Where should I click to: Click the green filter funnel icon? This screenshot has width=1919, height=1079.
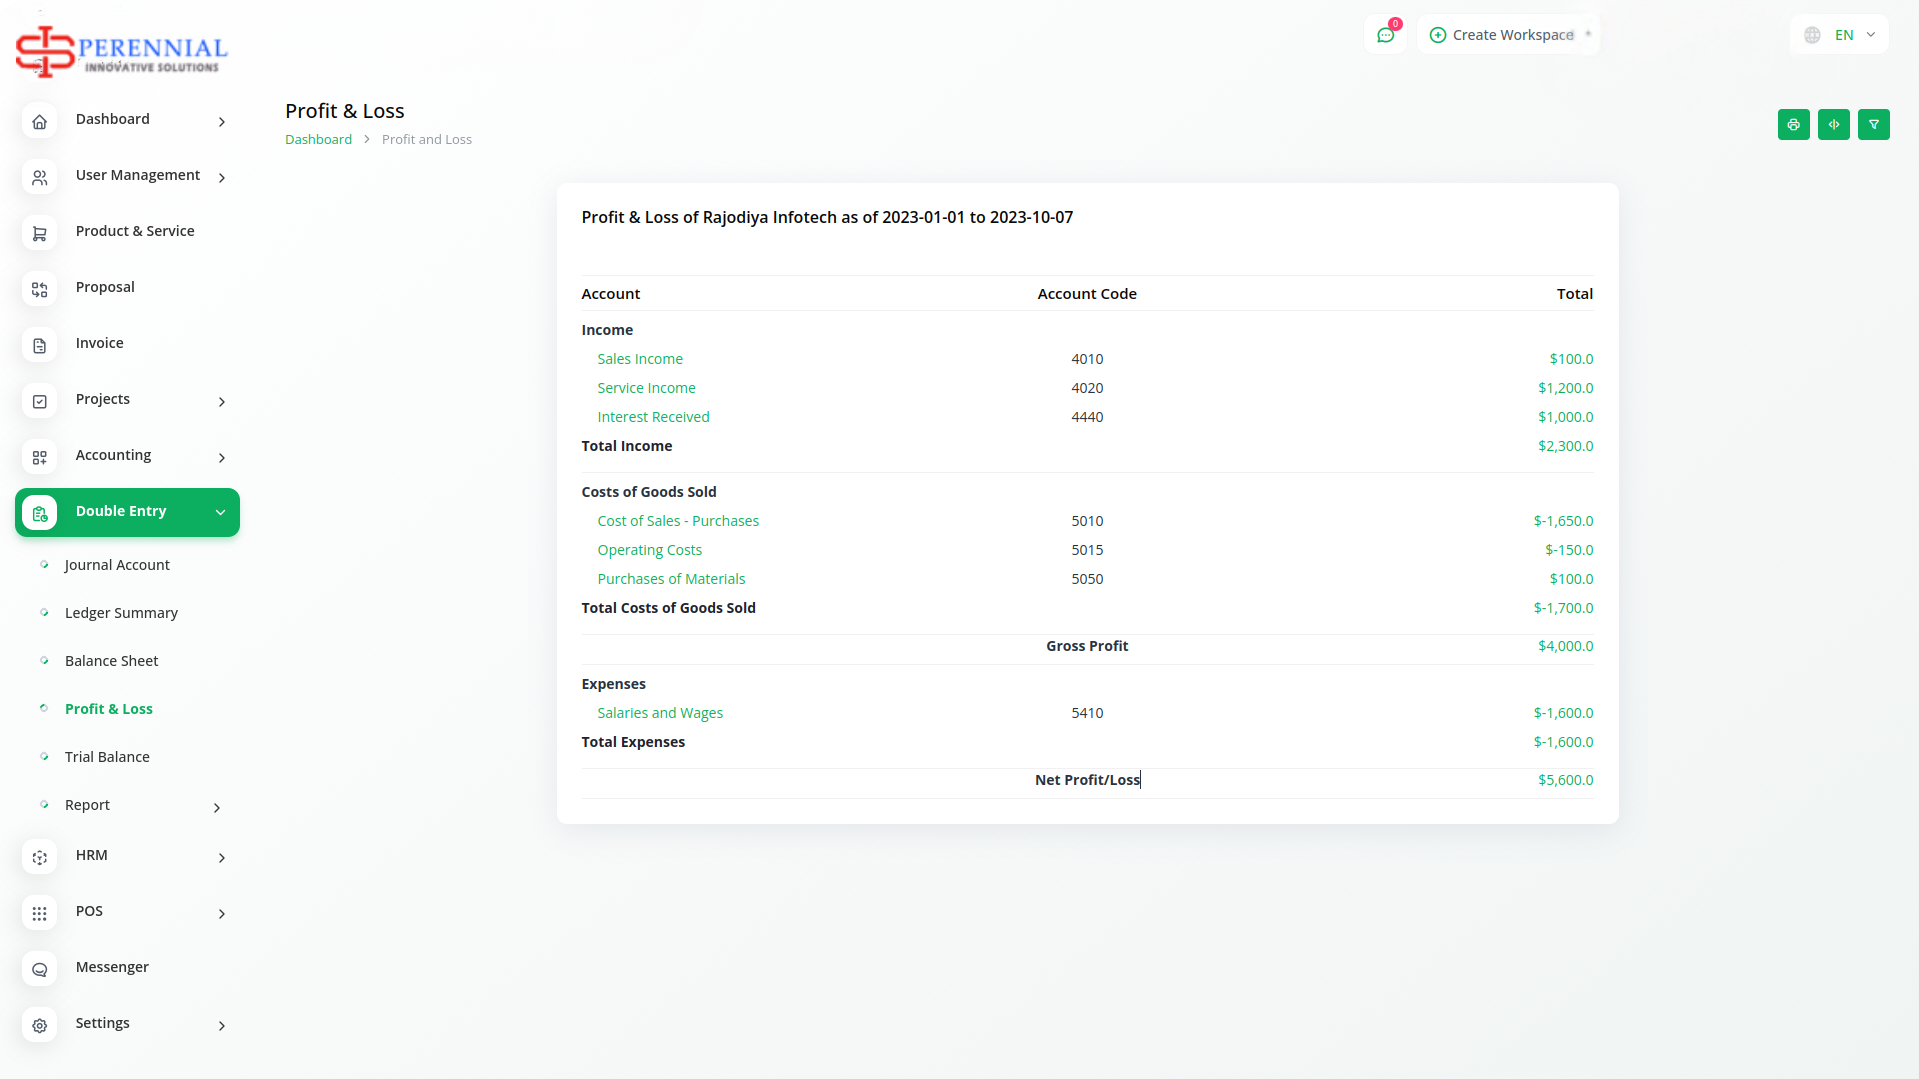(1873, 125)
